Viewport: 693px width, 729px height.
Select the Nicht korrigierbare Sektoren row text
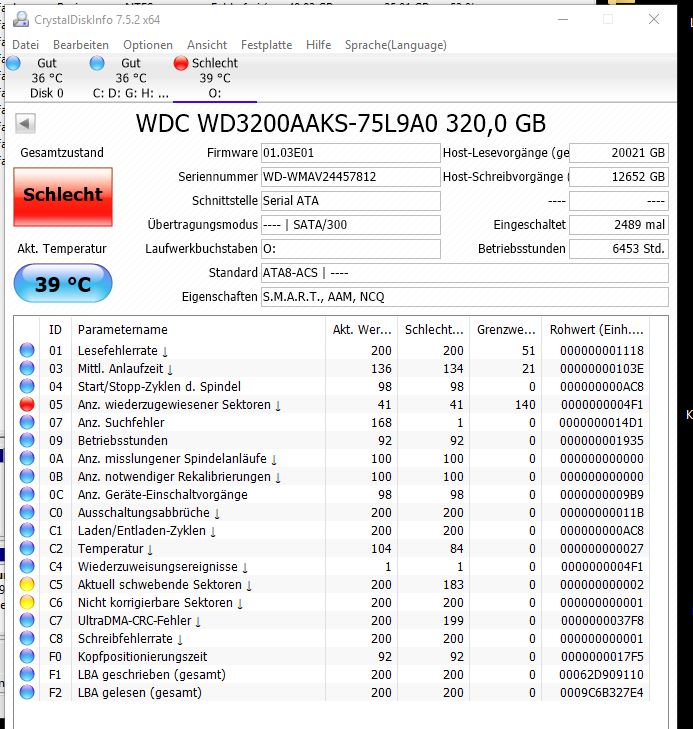160,603
